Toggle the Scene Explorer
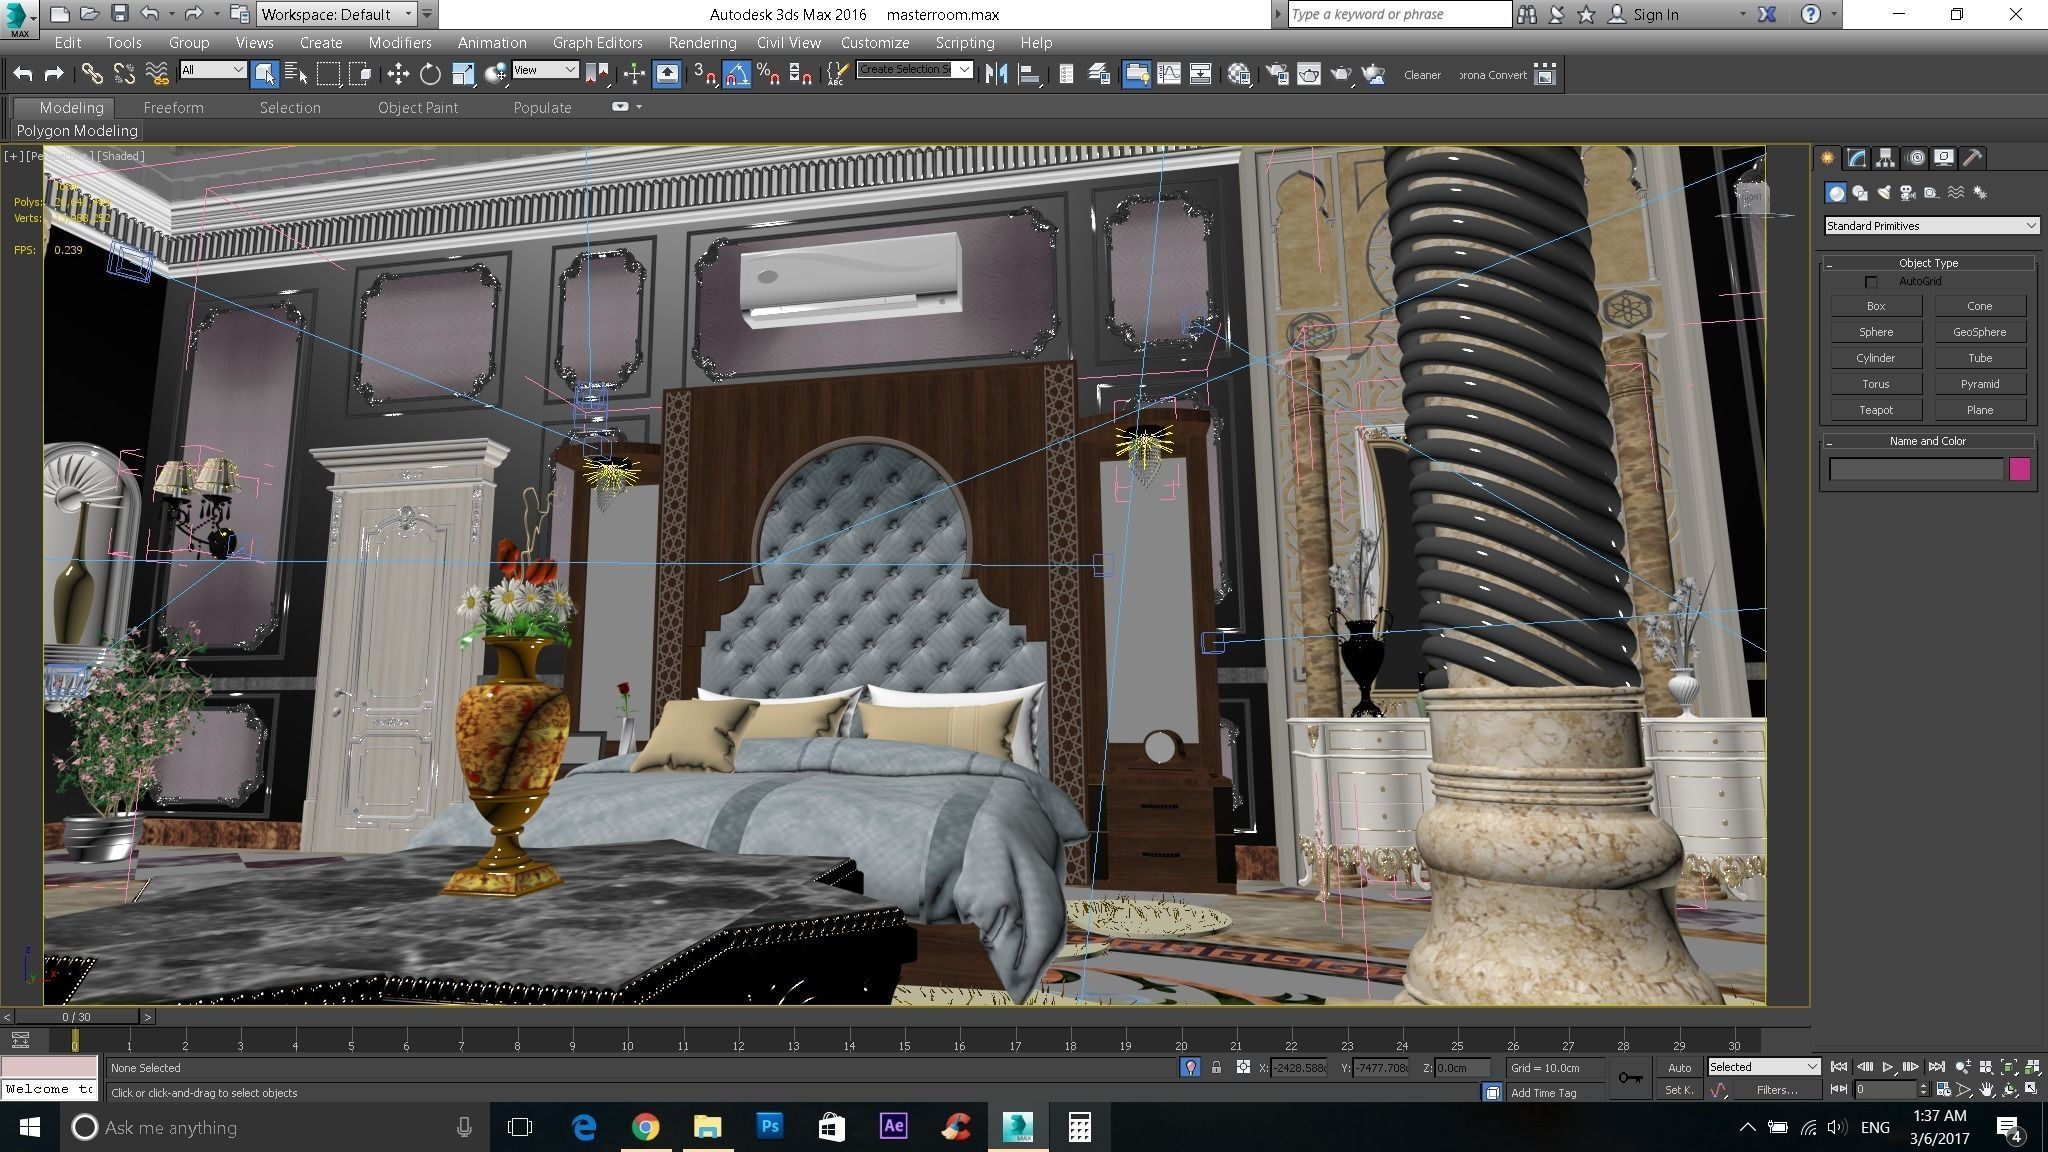Screen dimensions: 2048x1152 pyautogui.click(x=1066, y=74)
